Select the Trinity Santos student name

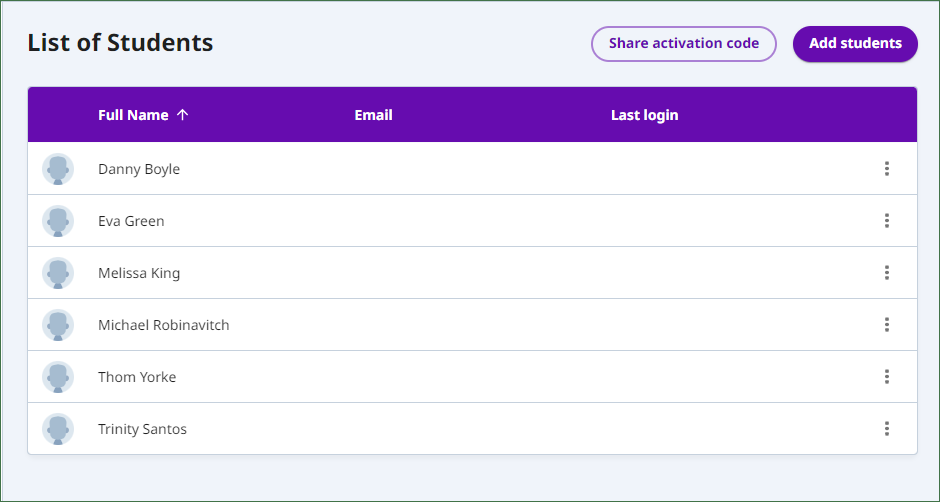pos(143,429)
